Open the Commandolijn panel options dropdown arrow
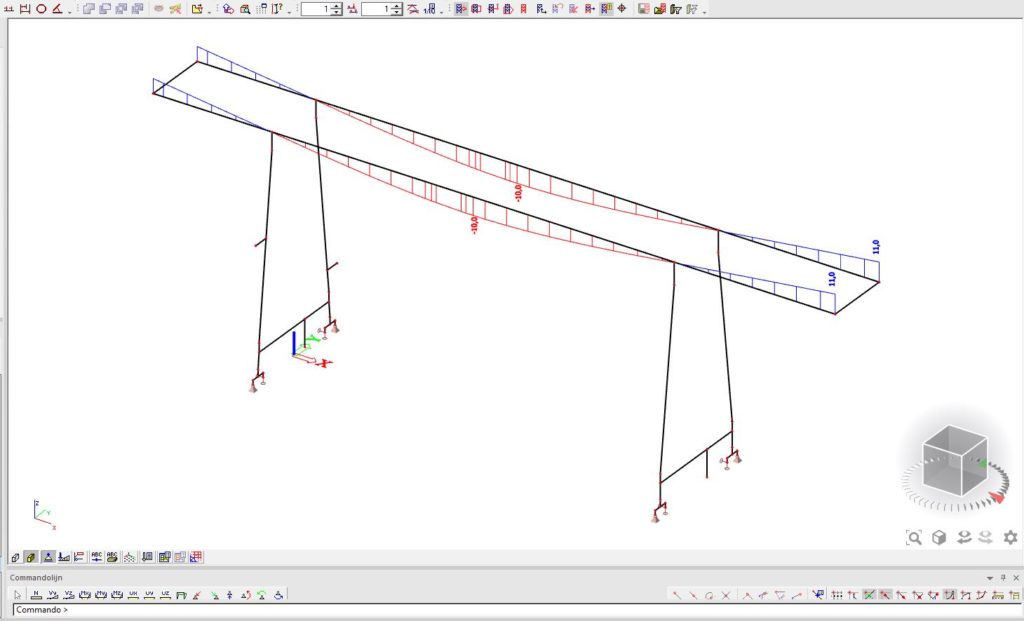The width and height of the screenshot is (1024, 621). pos(990,578)
